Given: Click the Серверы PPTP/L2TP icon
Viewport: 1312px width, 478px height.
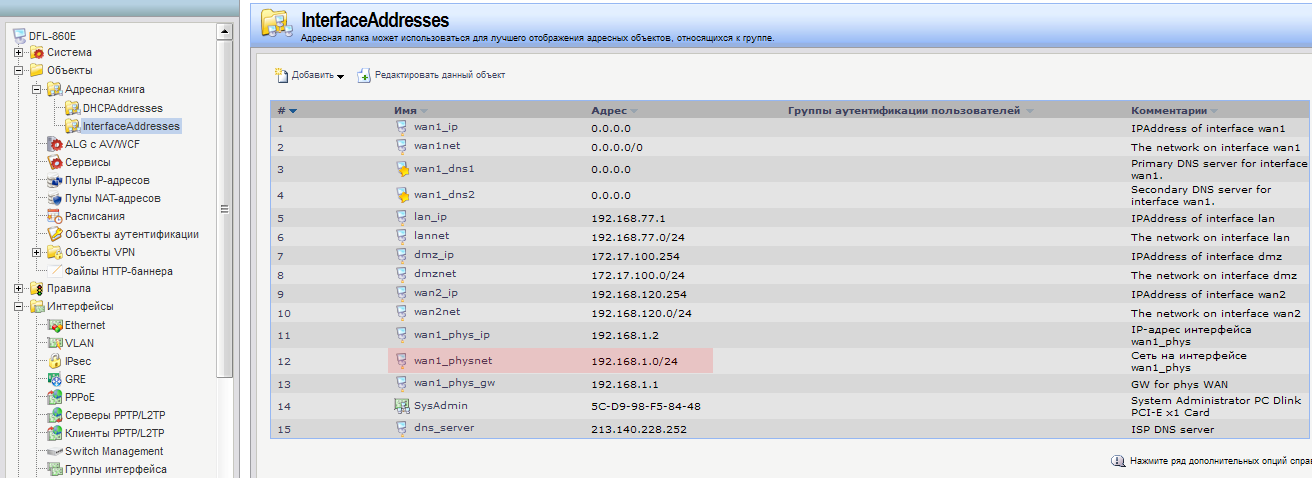Looking at the screenshot, I should (x=55, y=415).
